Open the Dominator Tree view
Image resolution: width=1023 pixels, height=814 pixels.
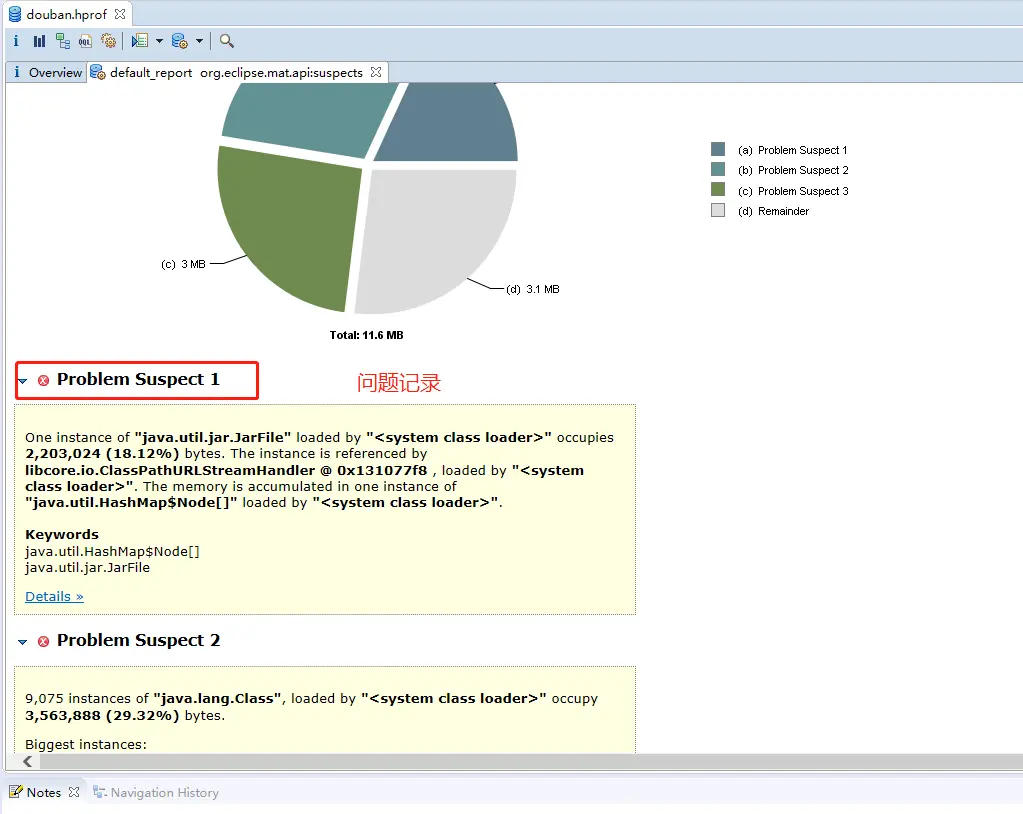63,41
